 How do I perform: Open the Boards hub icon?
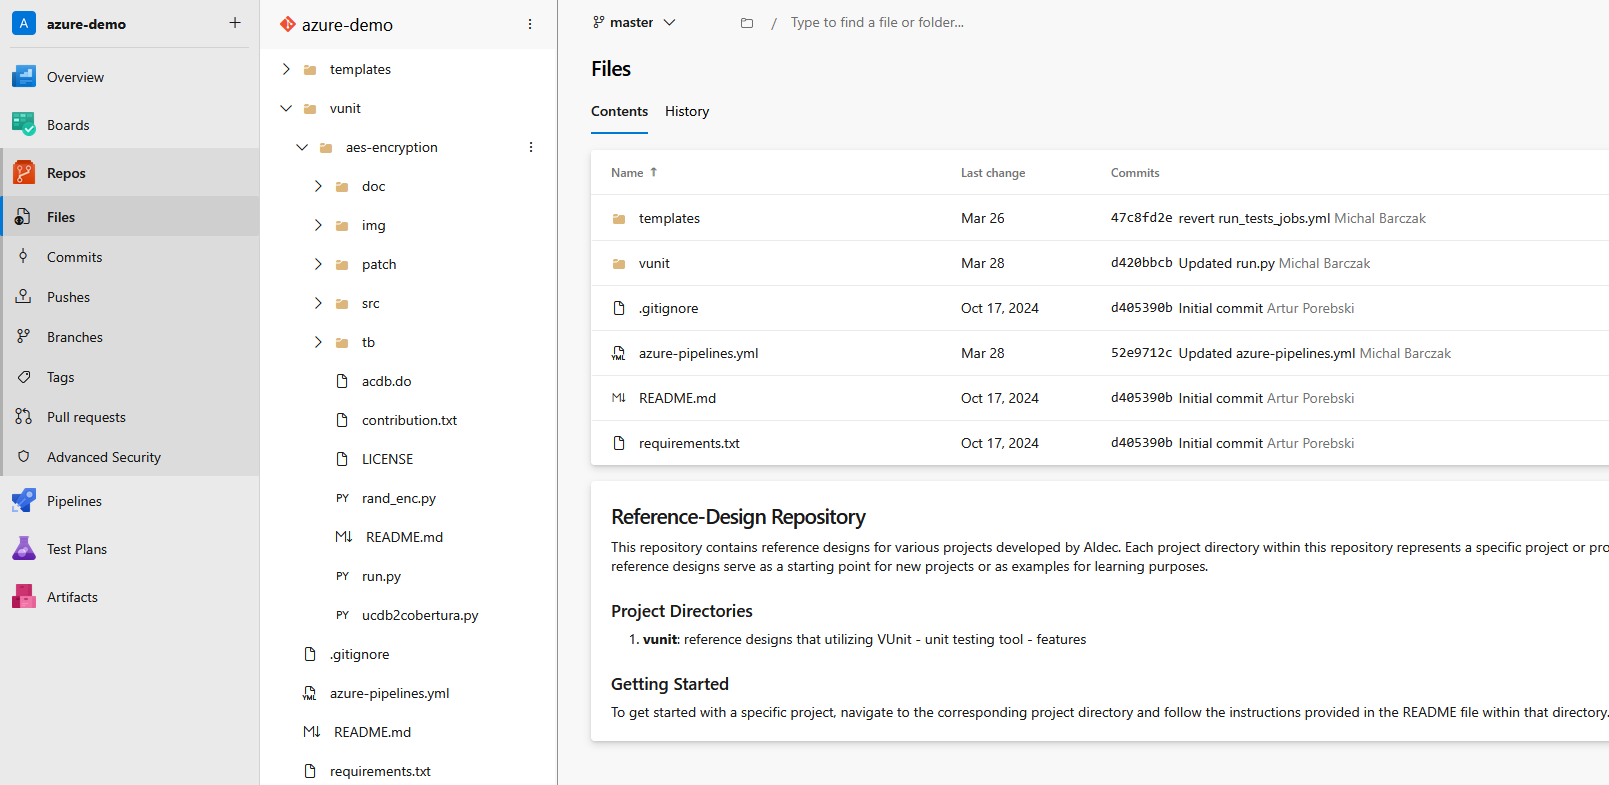(24, 125)
